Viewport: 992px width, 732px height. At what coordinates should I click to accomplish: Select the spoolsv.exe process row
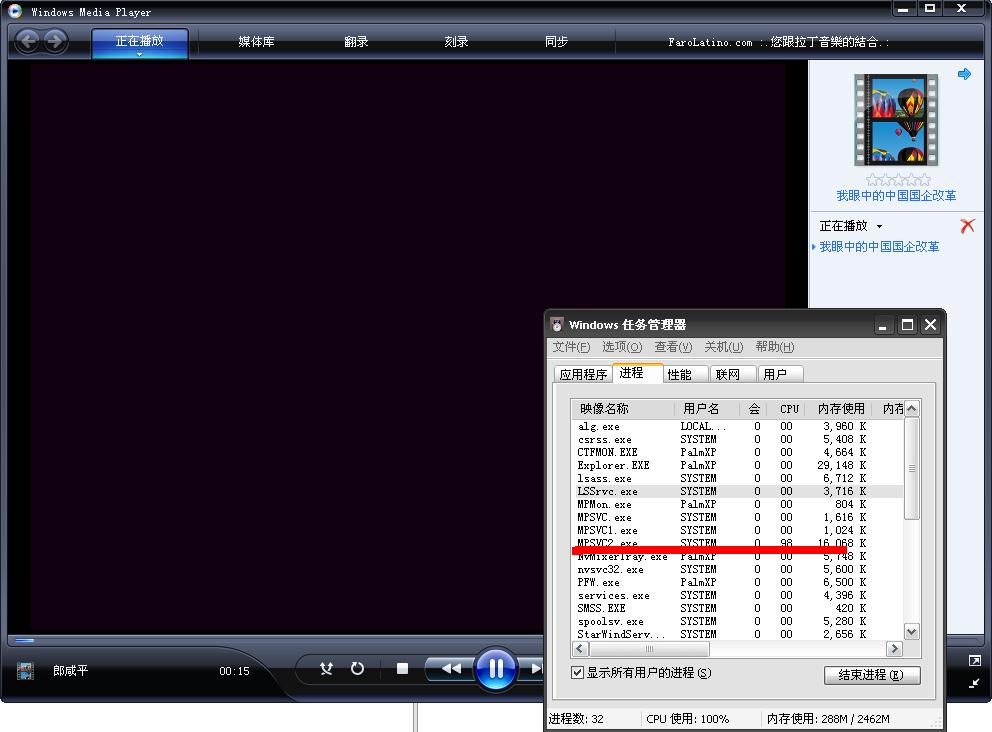tap(737, 621)
